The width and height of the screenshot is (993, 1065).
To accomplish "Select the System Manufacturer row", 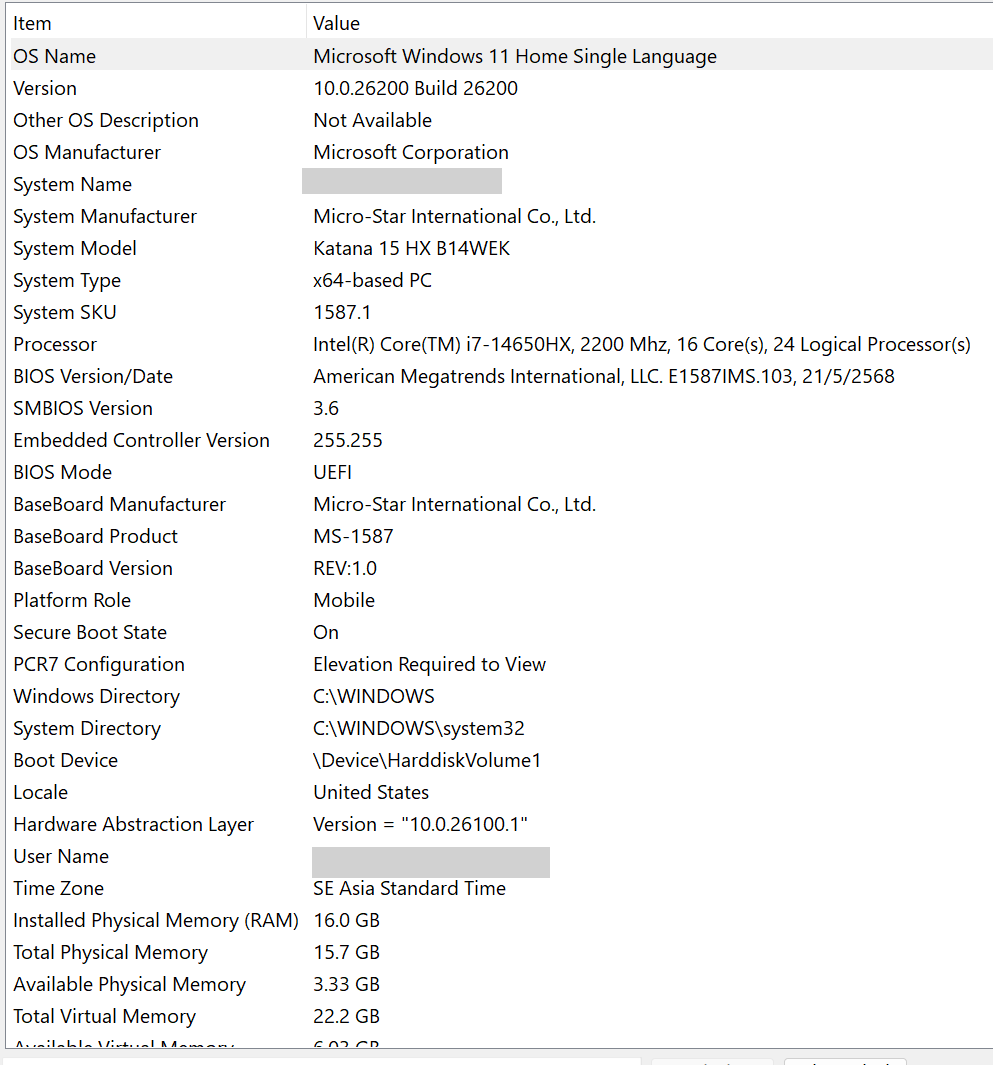I will [x=501, y=216].
